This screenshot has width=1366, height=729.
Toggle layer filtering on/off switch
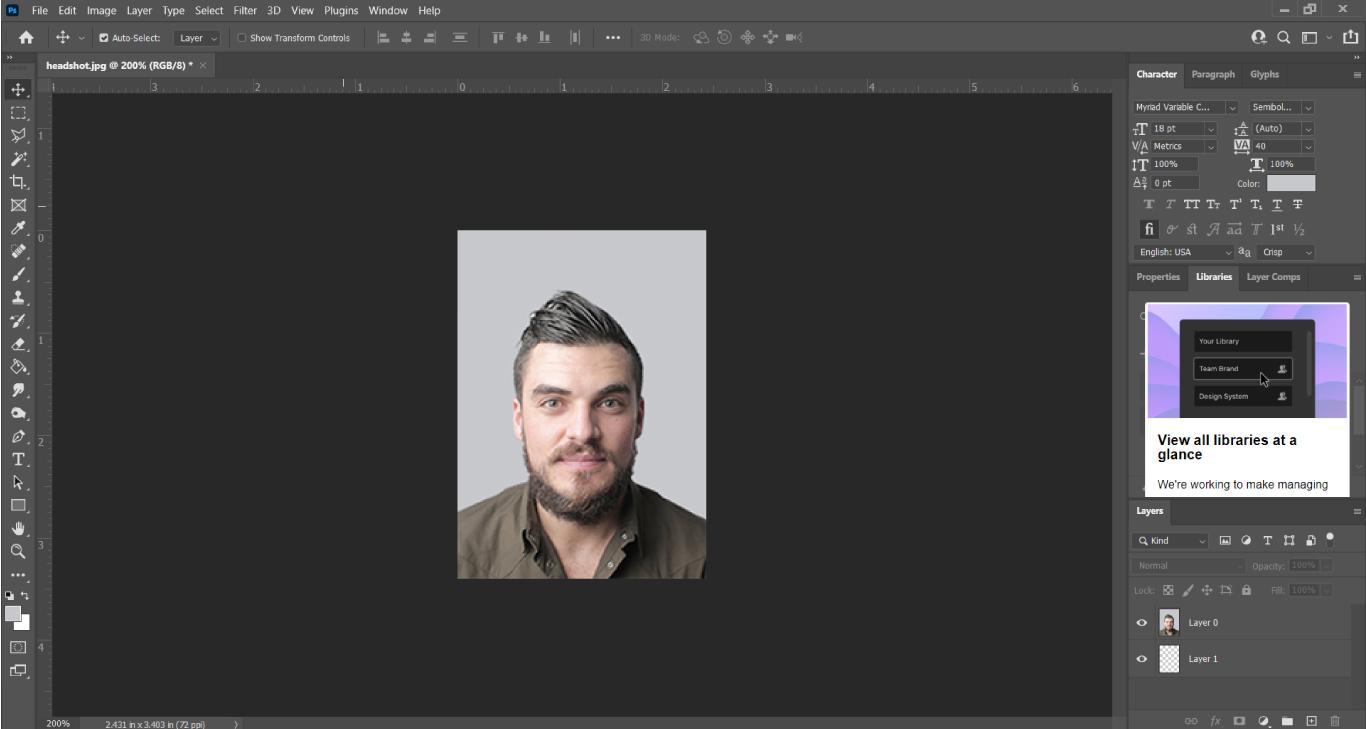click(x=1330, y=538)
